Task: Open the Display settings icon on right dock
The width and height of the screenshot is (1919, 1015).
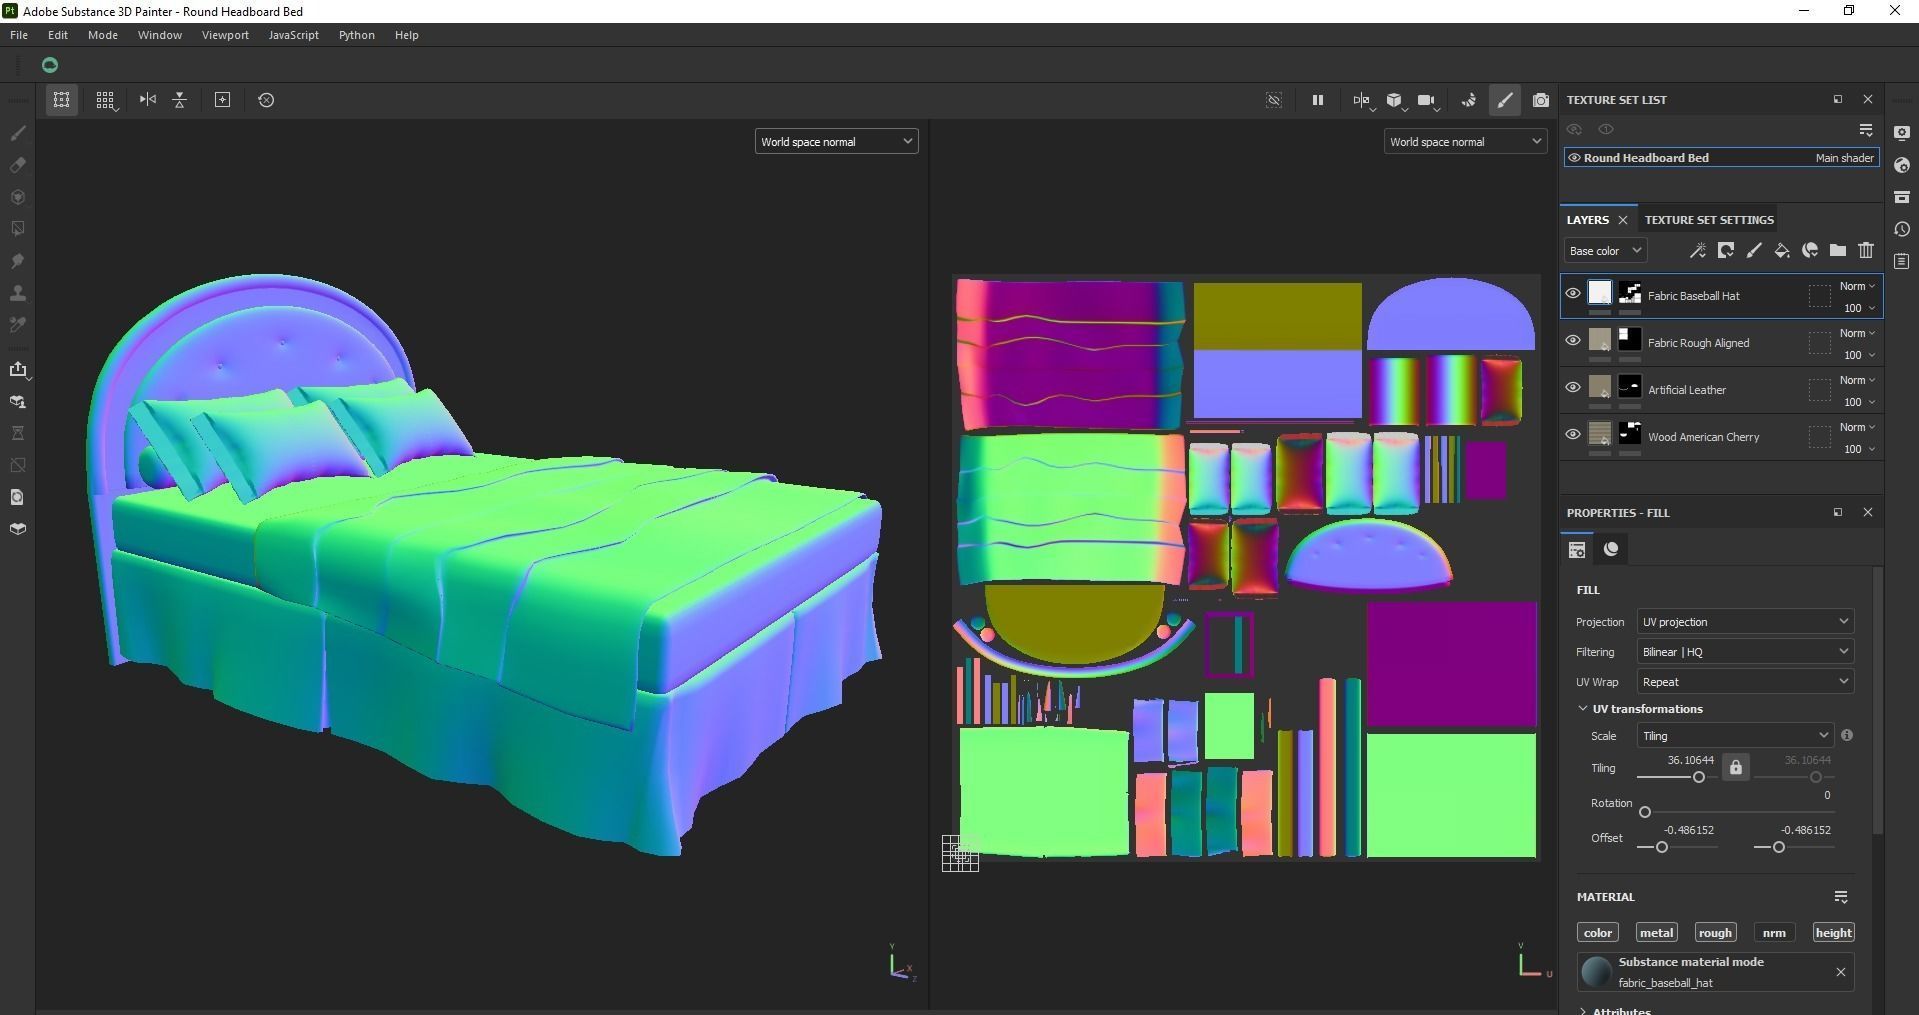Action: click(1902, 133)
